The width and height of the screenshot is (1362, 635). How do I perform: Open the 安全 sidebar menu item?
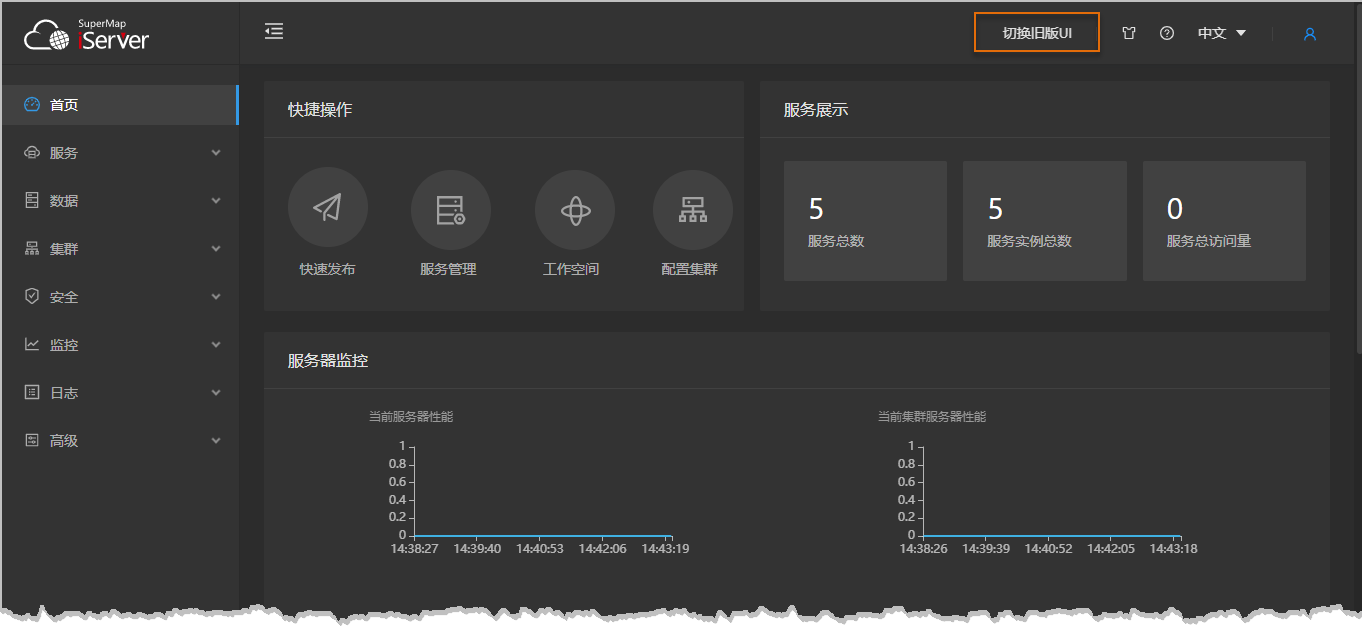point(120,297)
